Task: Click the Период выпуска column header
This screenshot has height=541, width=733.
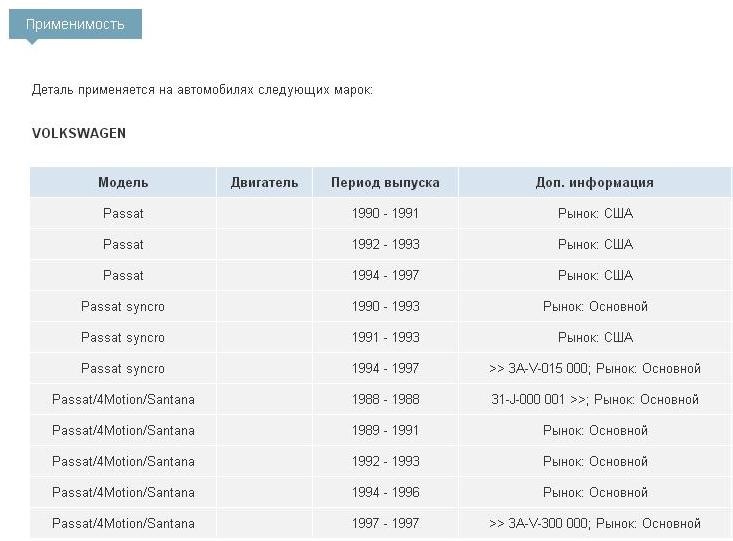Action: 385,182
